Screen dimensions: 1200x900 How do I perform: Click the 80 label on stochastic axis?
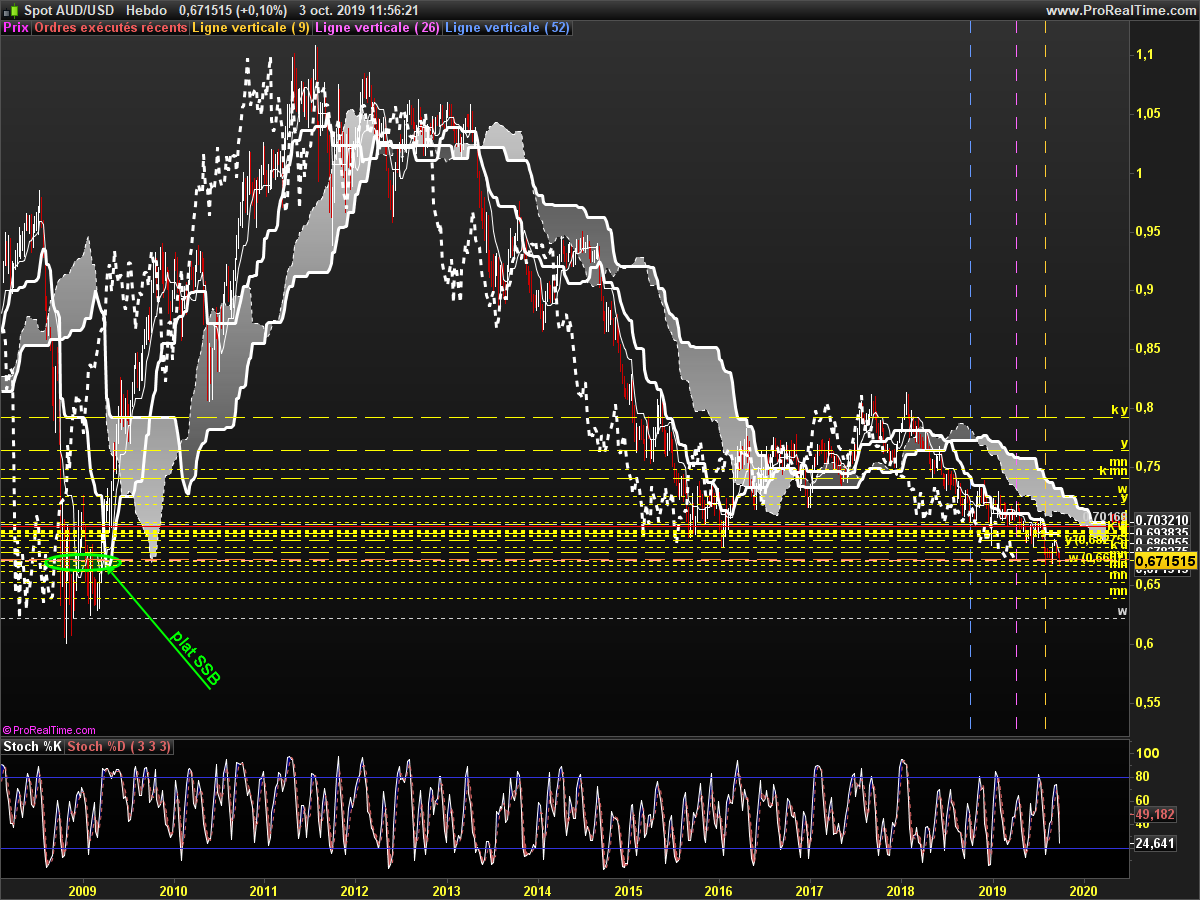pyautogui.click(x=1143, y=777)
